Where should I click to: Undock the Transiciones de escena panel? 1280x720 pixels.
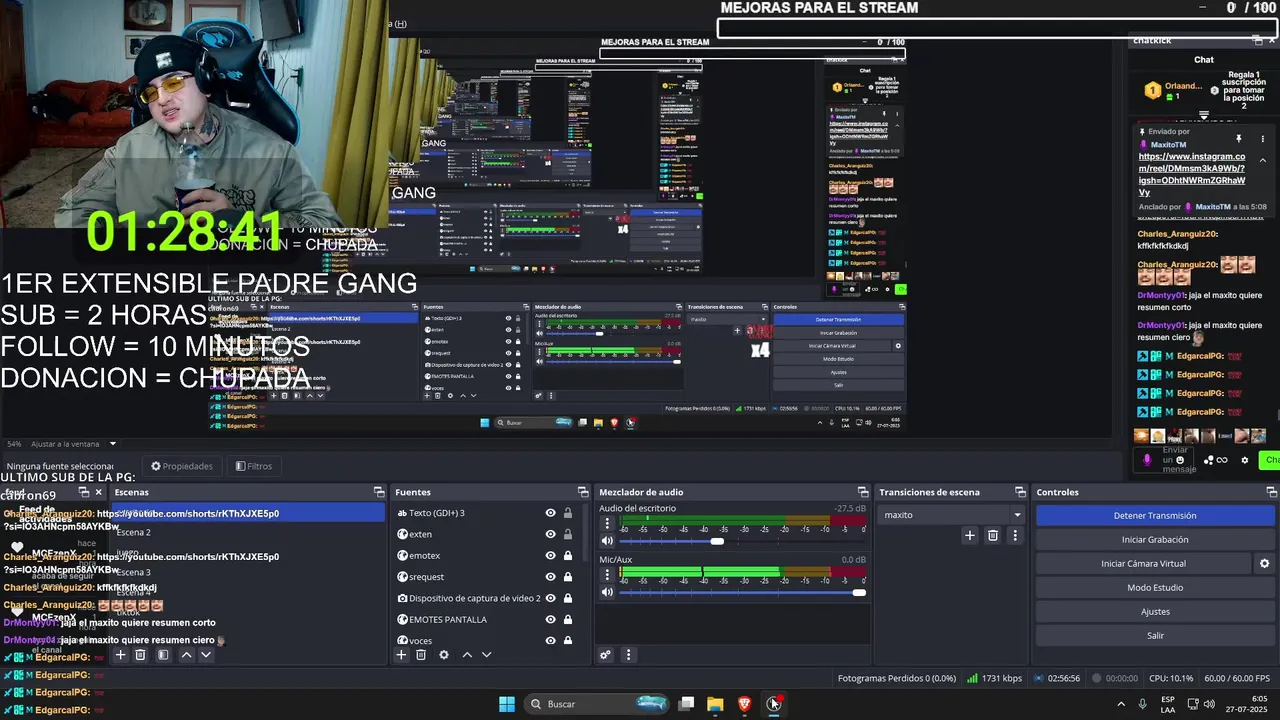pos(1020,492)
